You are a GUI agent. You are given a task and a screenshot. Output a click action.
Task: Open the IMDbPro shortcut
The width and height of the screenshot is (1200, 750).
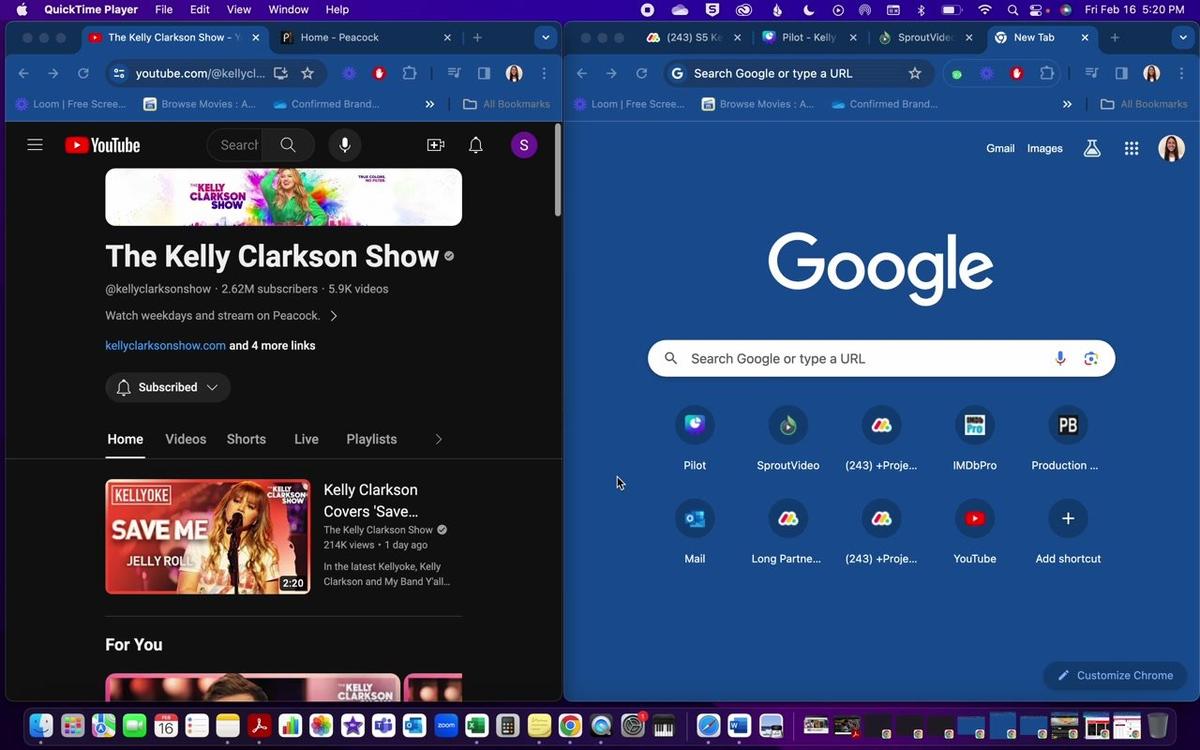pyautogui.click(x=975, y=438)
